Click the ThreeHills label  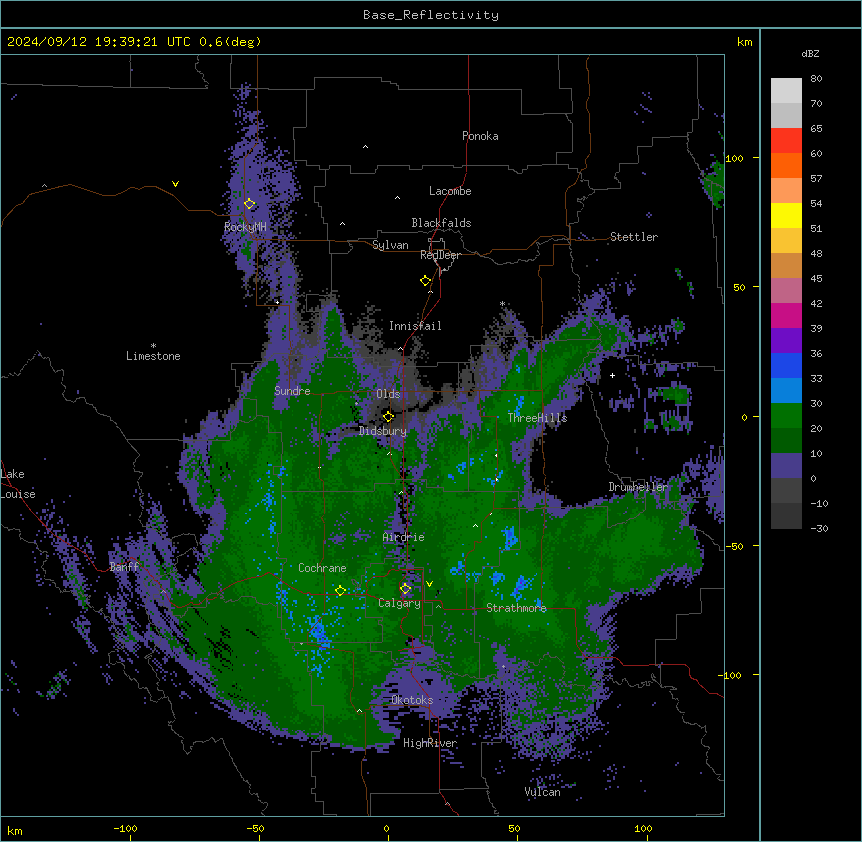tap(537, 418)
